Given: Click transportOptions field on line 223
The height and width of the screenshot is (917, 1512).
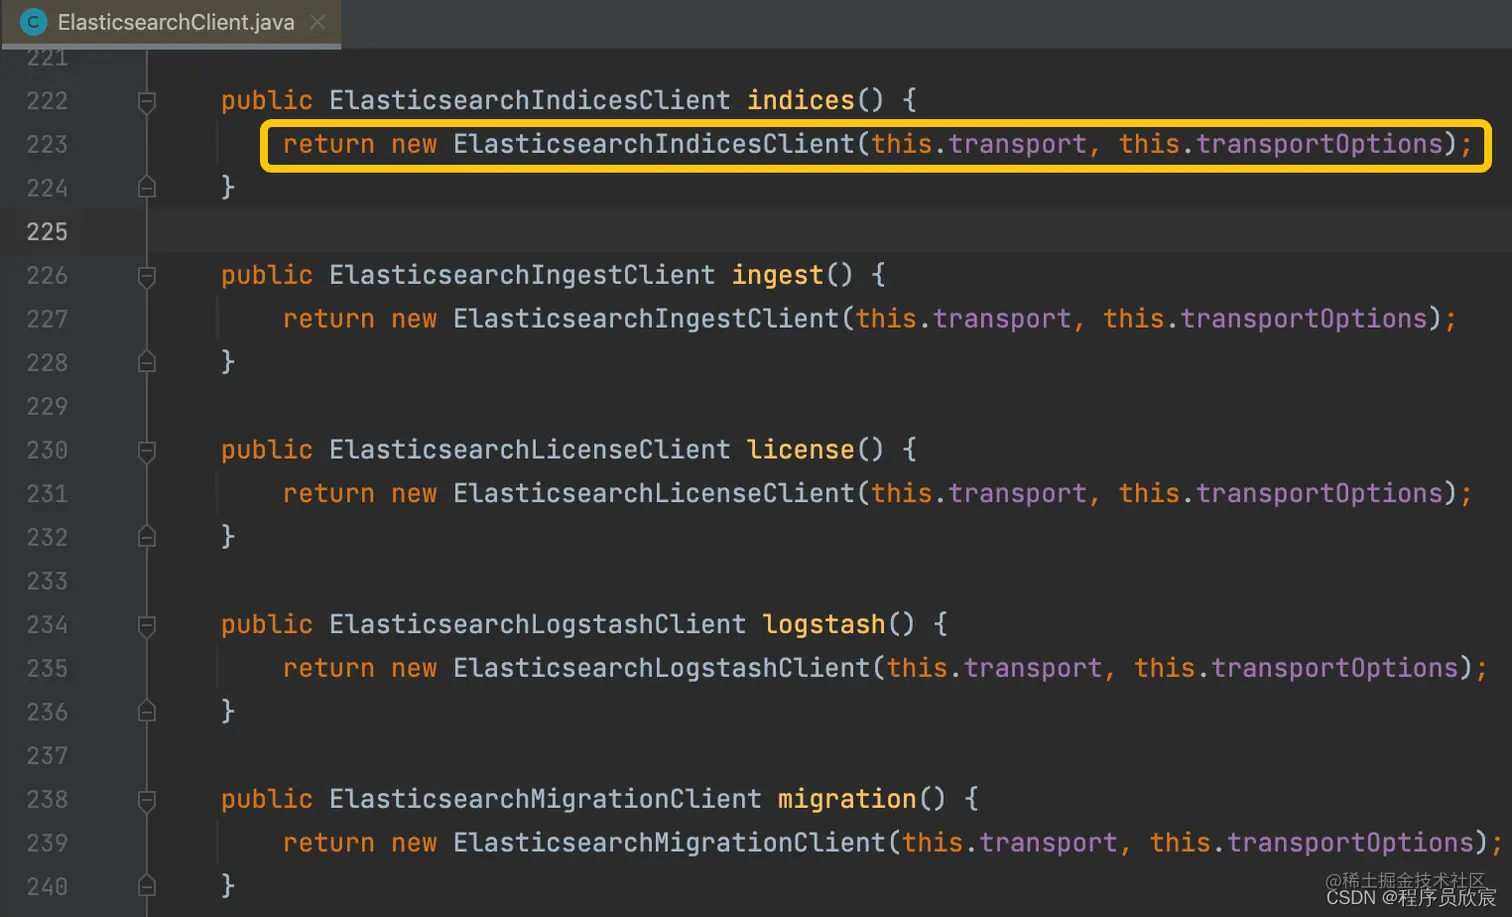Looking at the screenshot, I should click(1320, 144).
